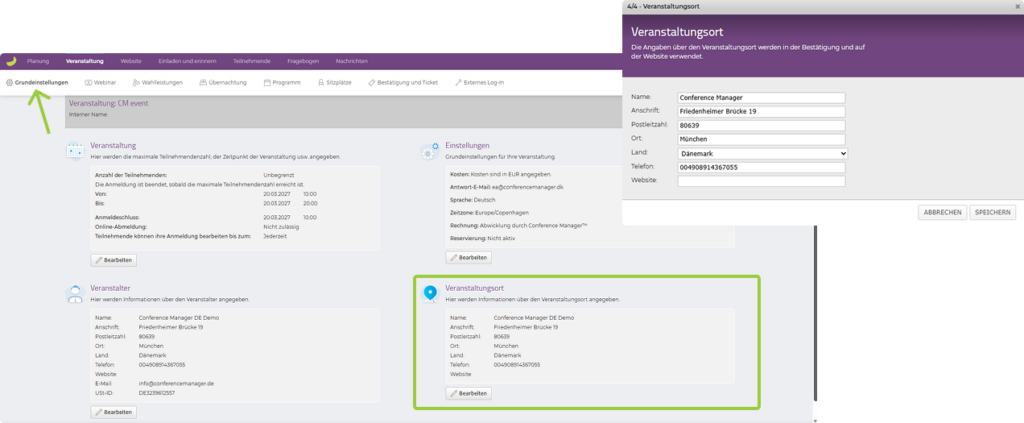Expand the Land dropdown showing Dänemark
Image resolution: width=1024 pixels, height=423 pixels.
762,153
